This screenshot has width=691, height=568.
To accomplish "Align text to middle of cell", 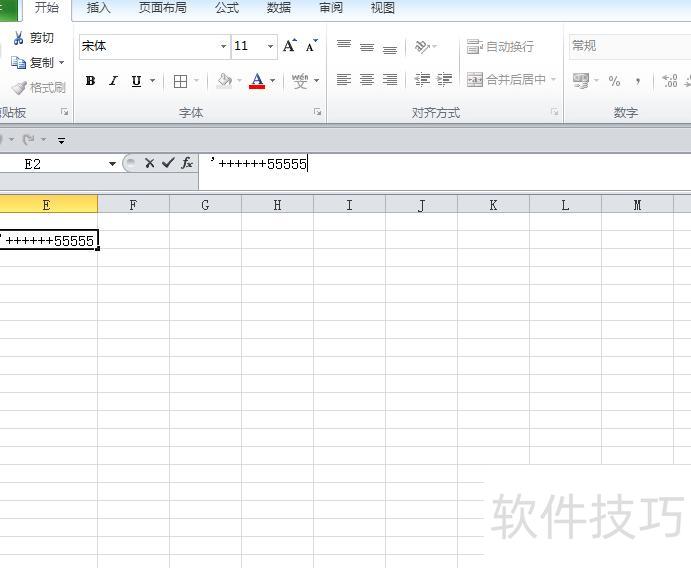I will tap(367, 46).
